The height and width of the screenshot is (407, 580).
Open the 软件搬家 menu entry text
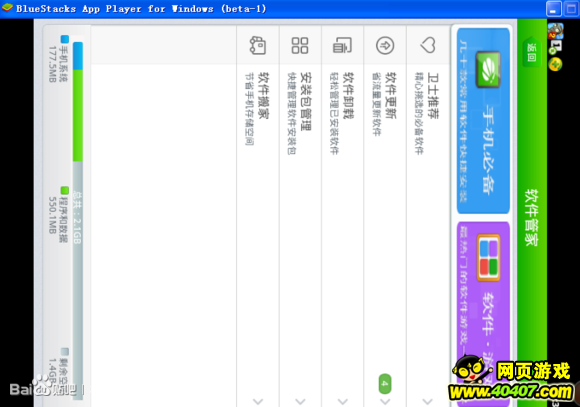point(263,95)
